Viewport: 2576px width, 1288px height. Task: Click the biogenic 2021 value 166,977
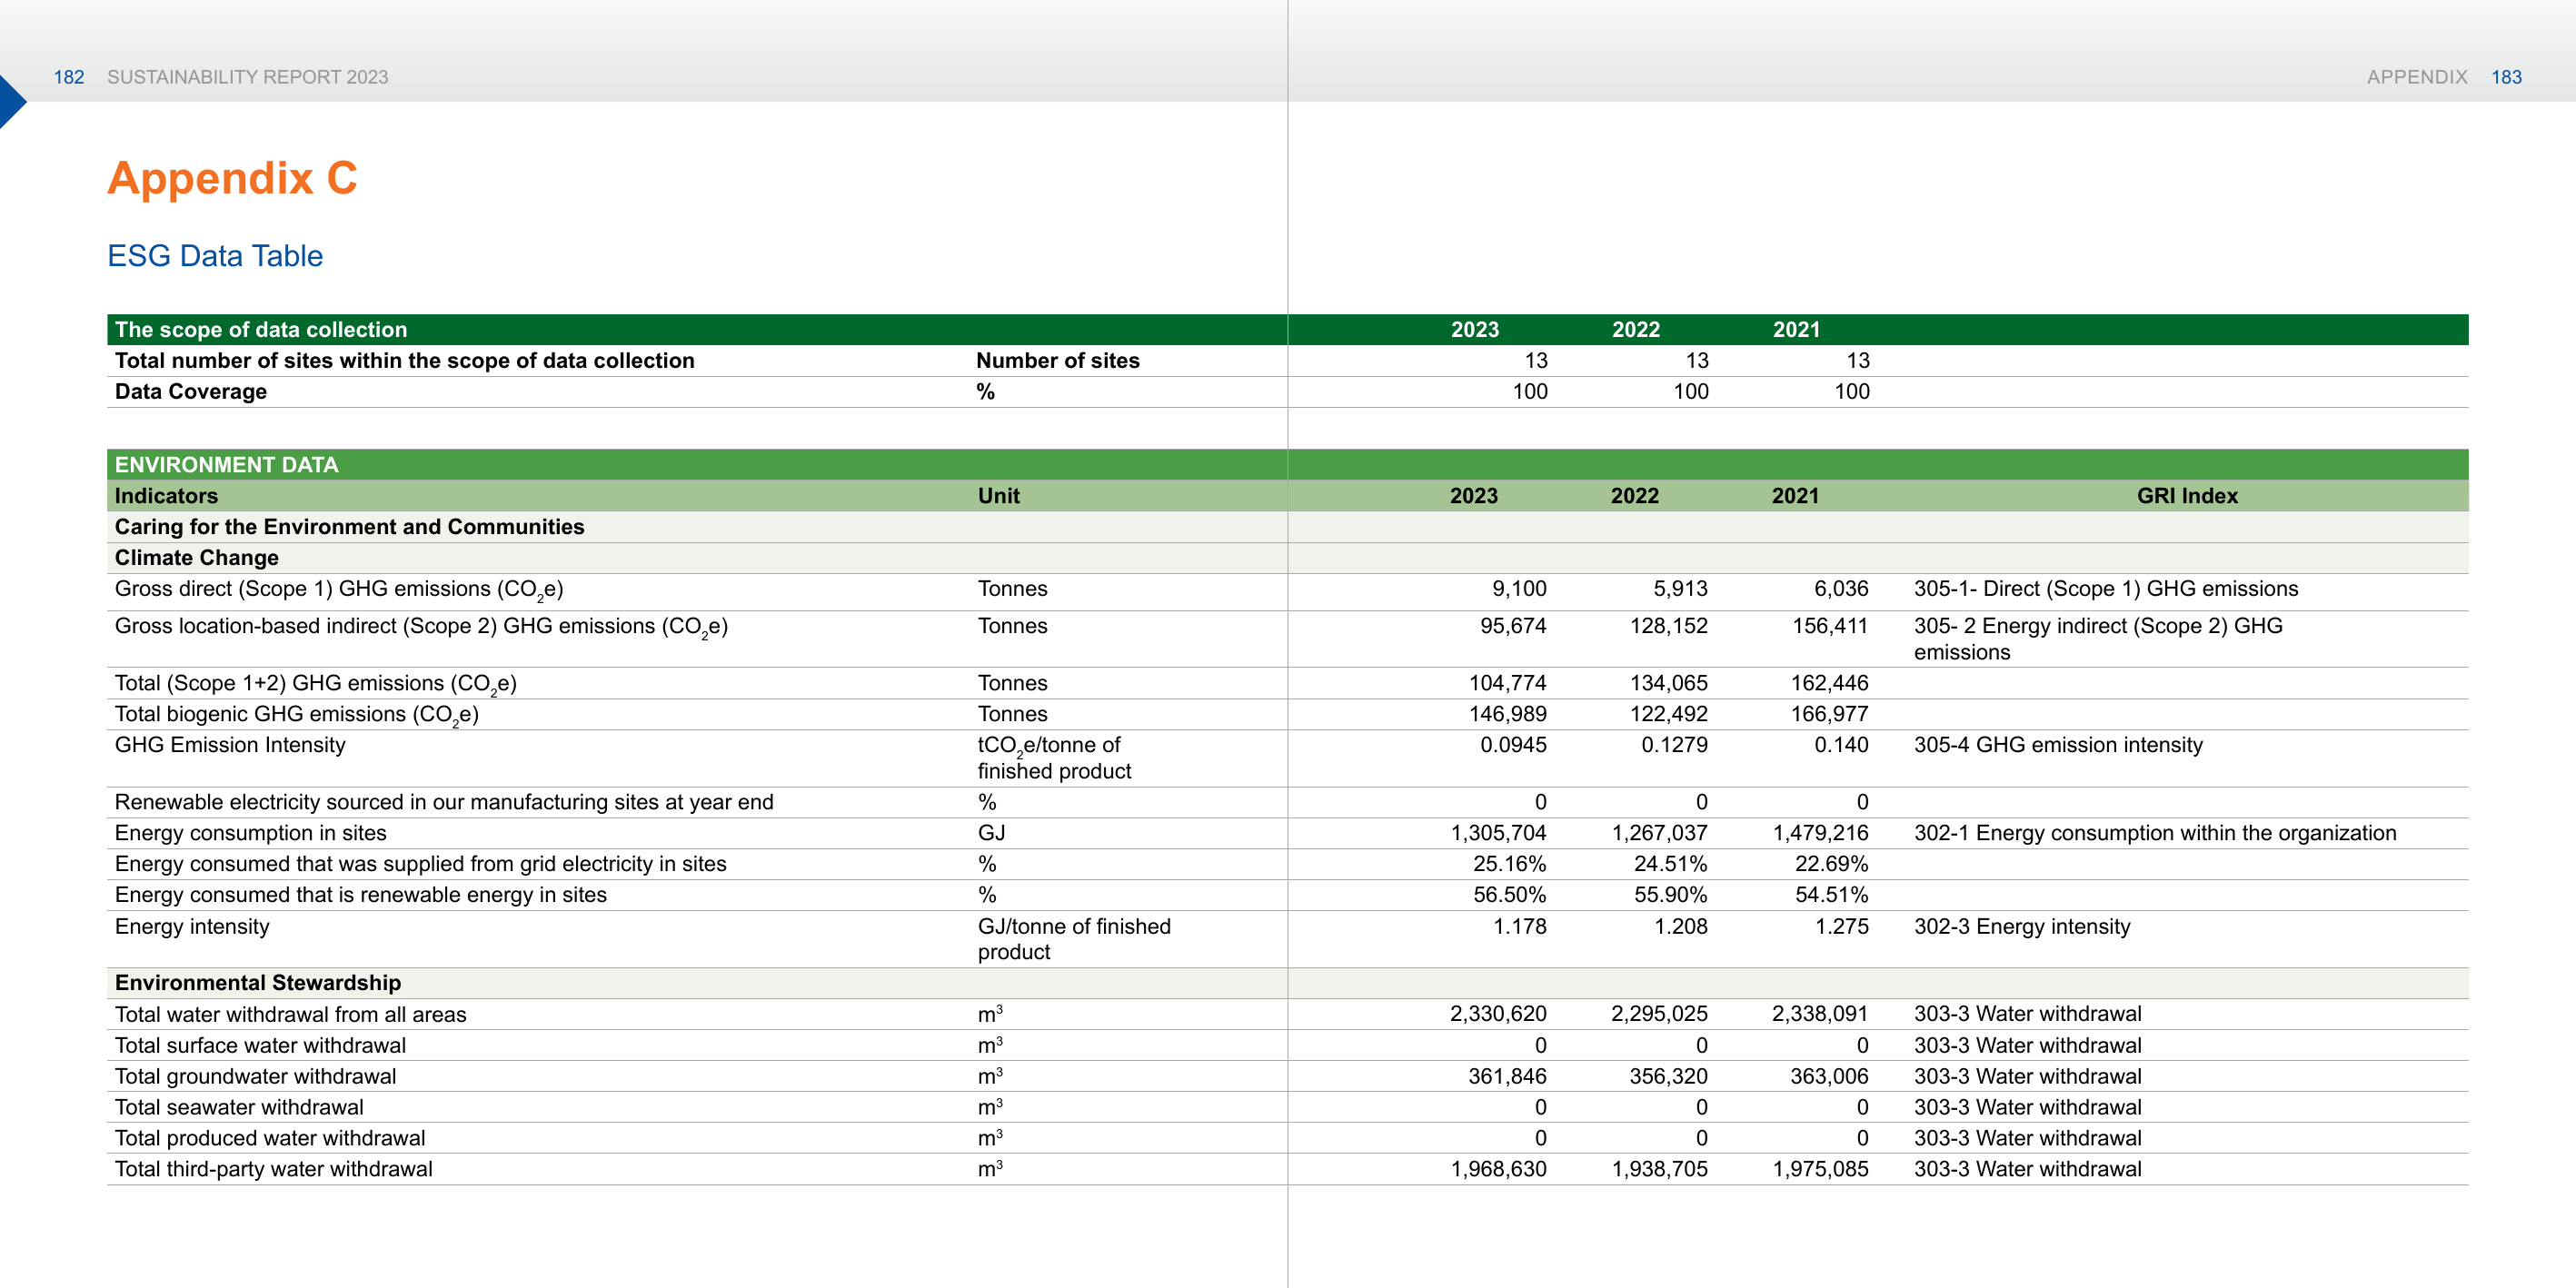pyautogui.click(x=1830, y=714)
